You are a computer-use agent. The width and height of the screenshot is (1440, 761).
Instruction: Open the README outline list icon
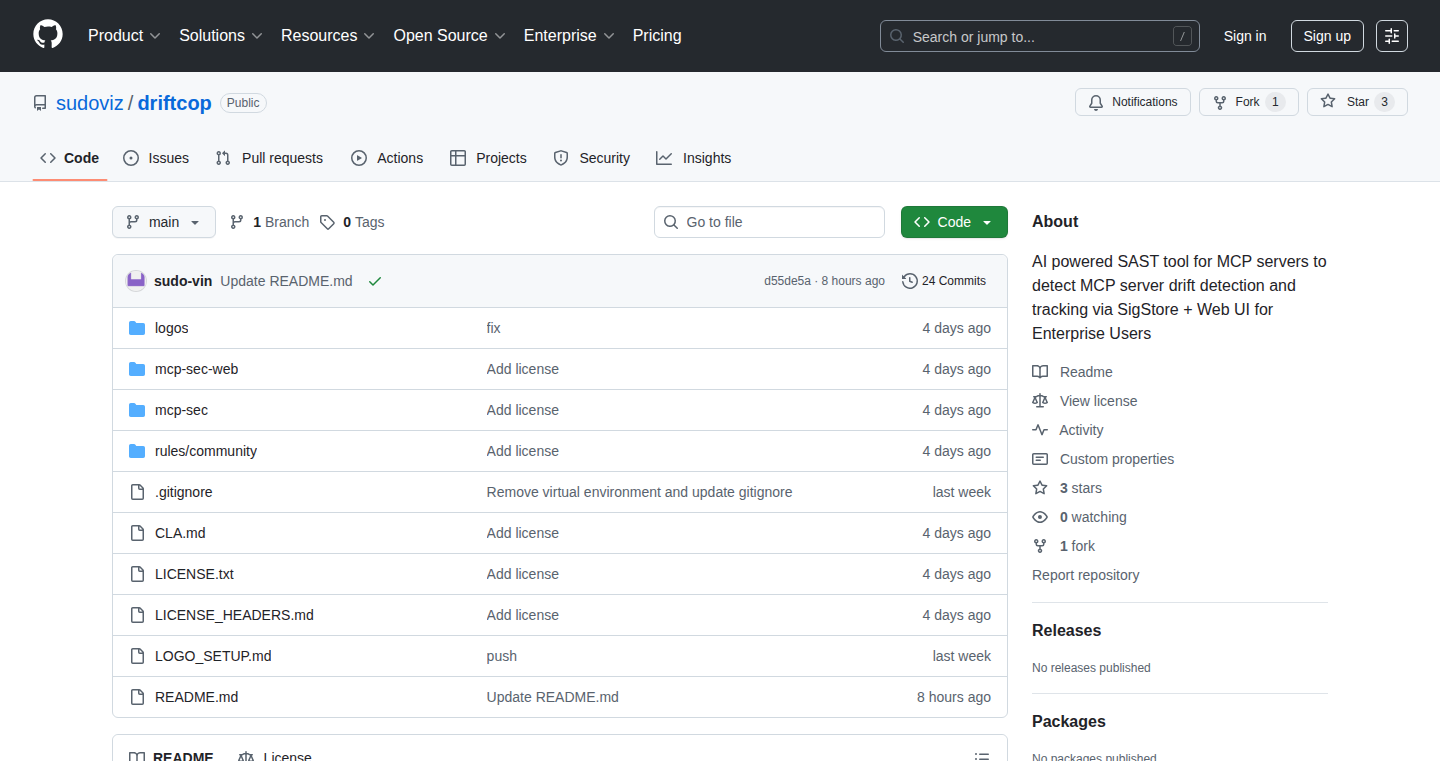[982, 757]
